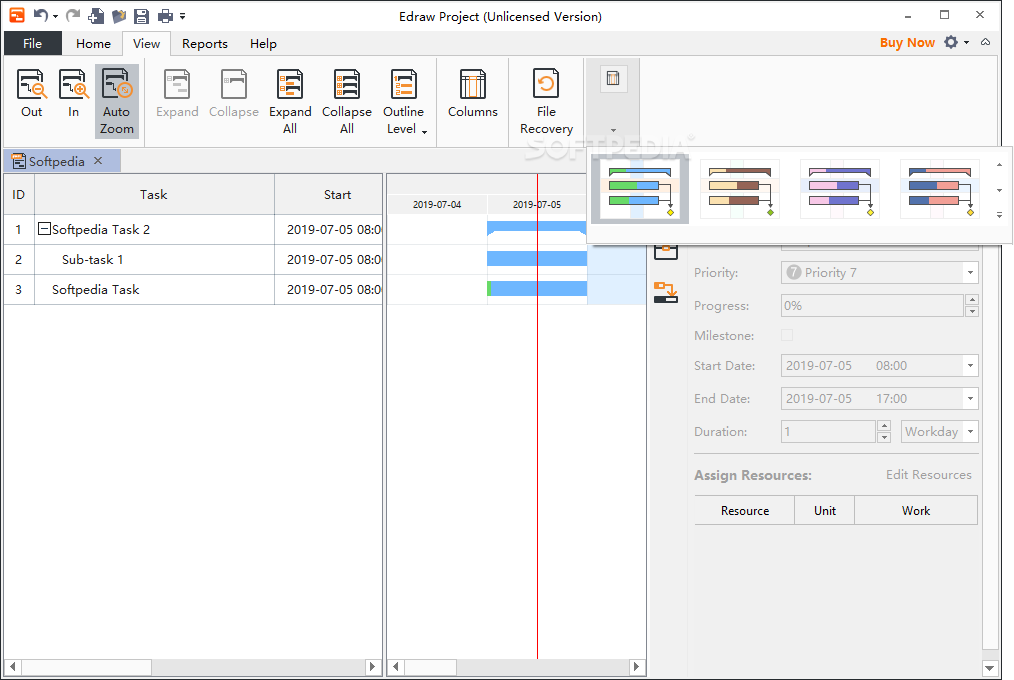
Task: Switch to the Home tab
Action: tap(93, 43)
